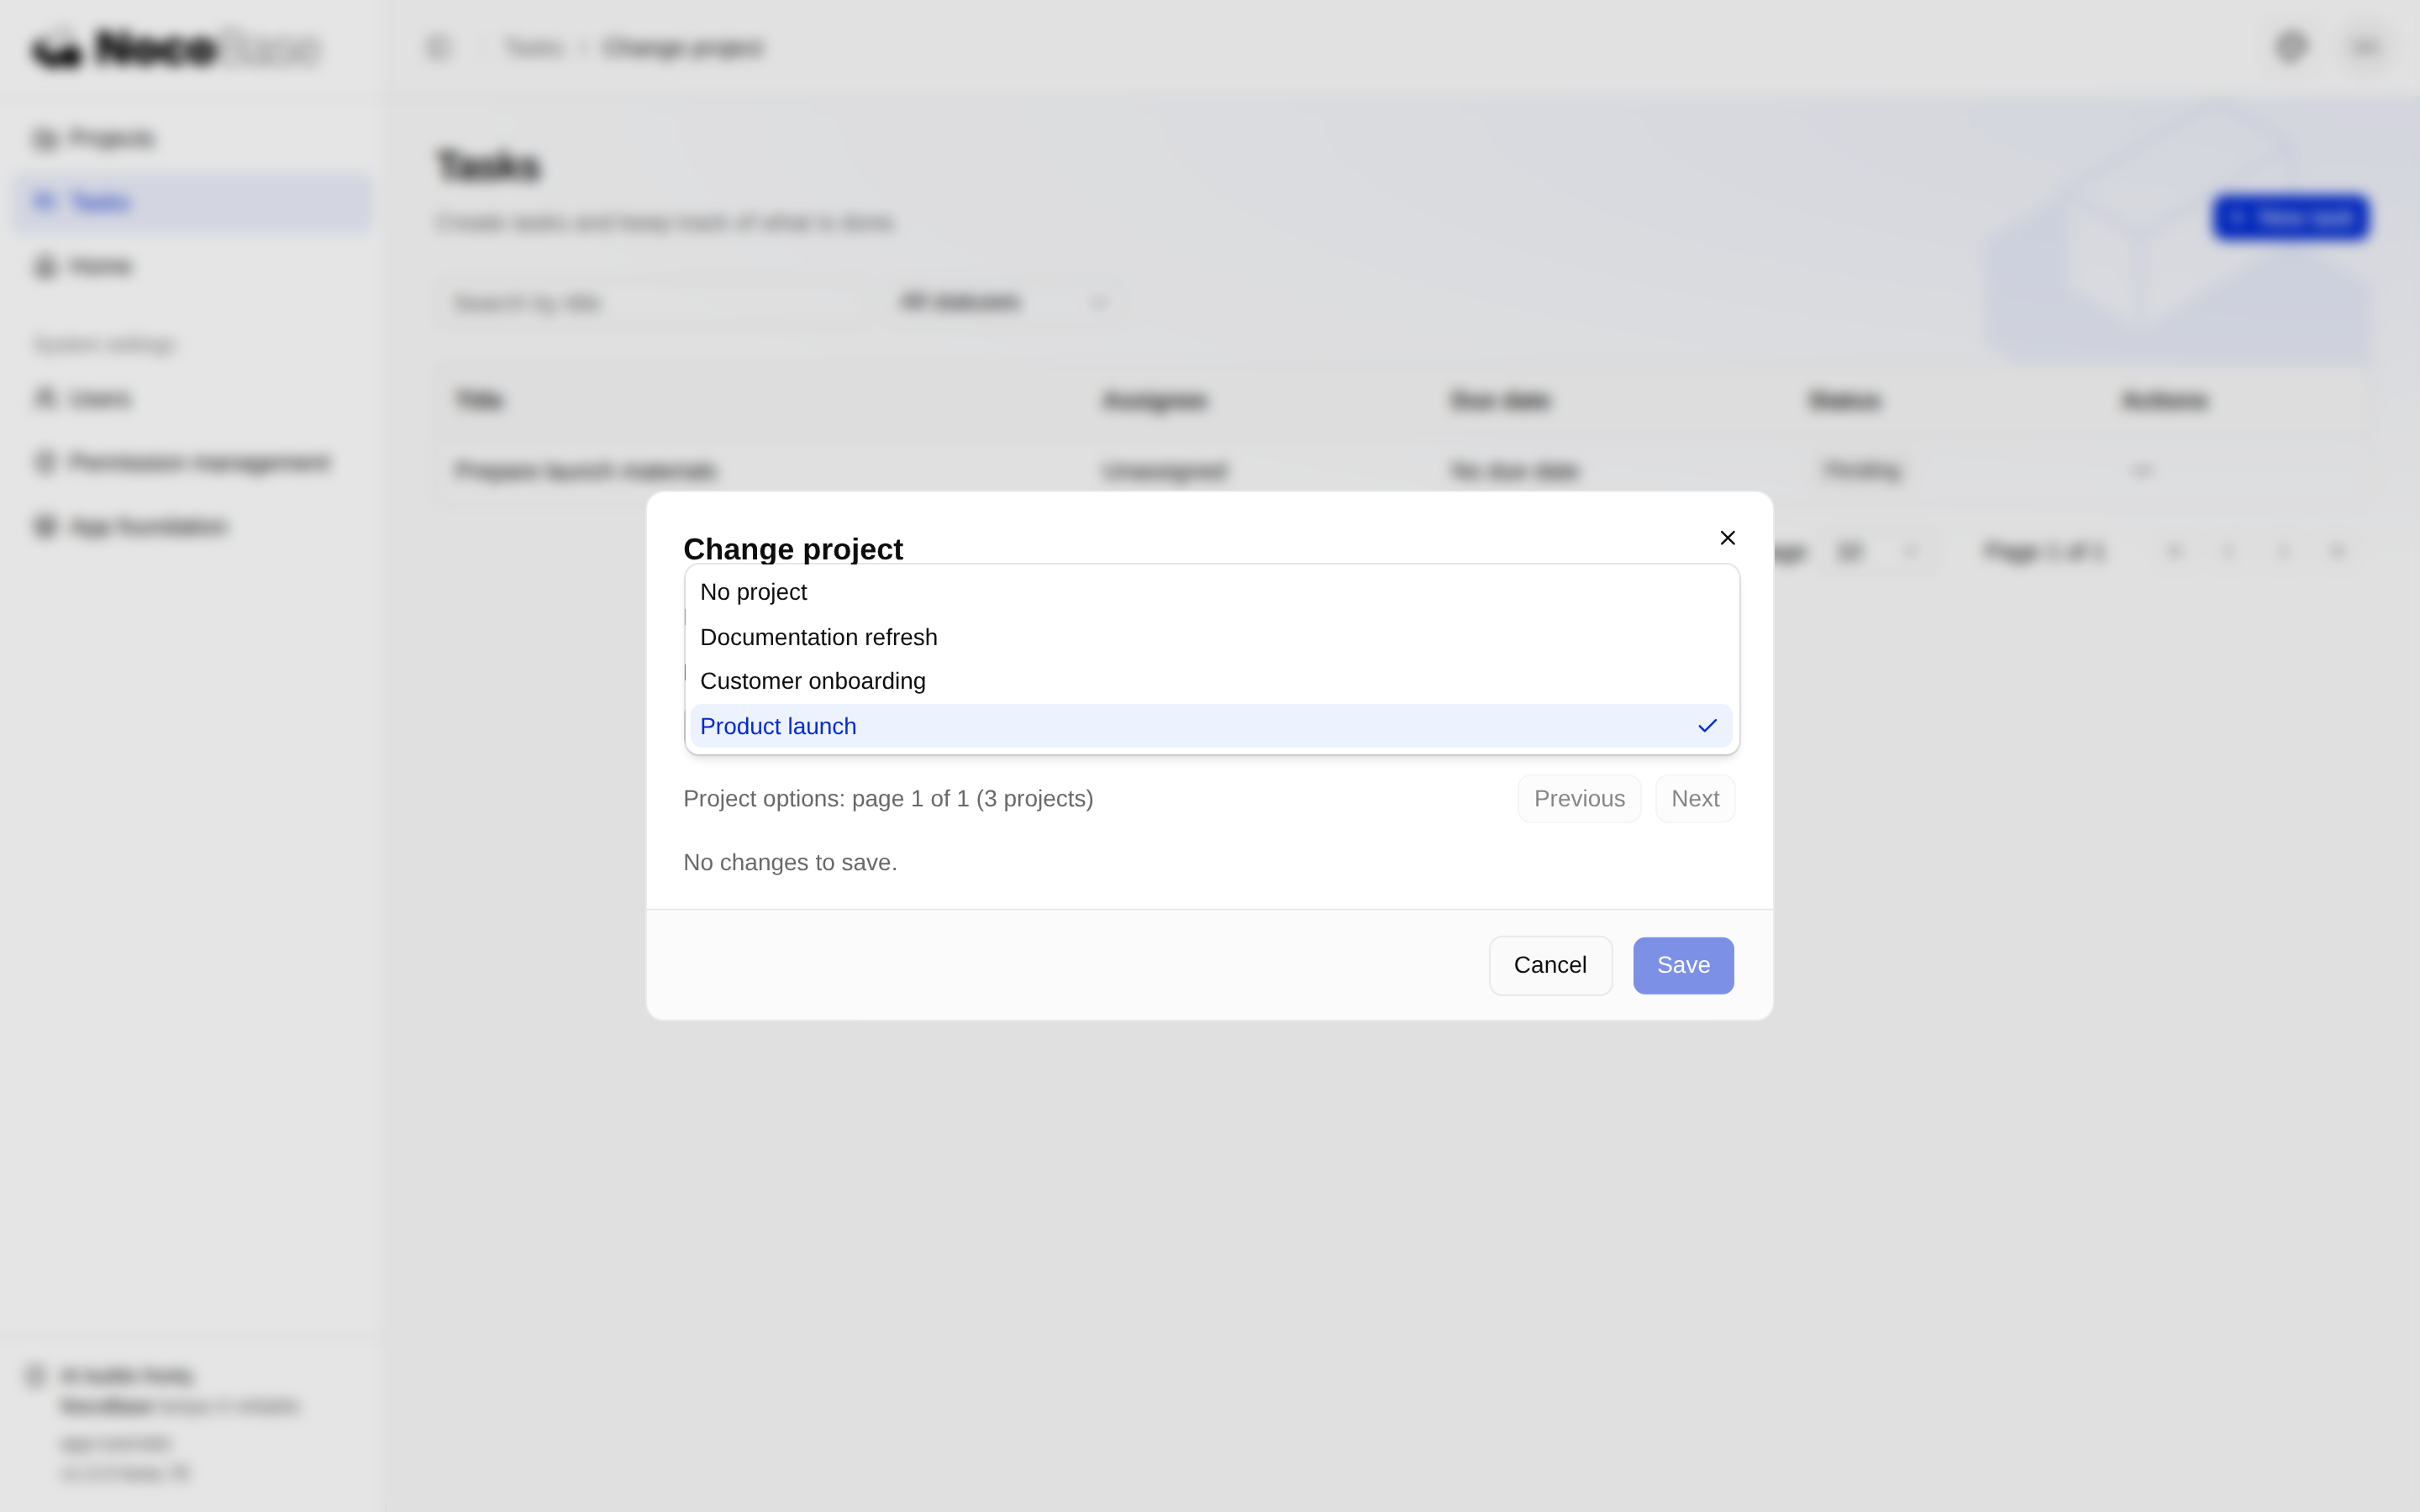Select the Product launch option
This screenshot has height=1512, width=2420.
click(1211, 726)
